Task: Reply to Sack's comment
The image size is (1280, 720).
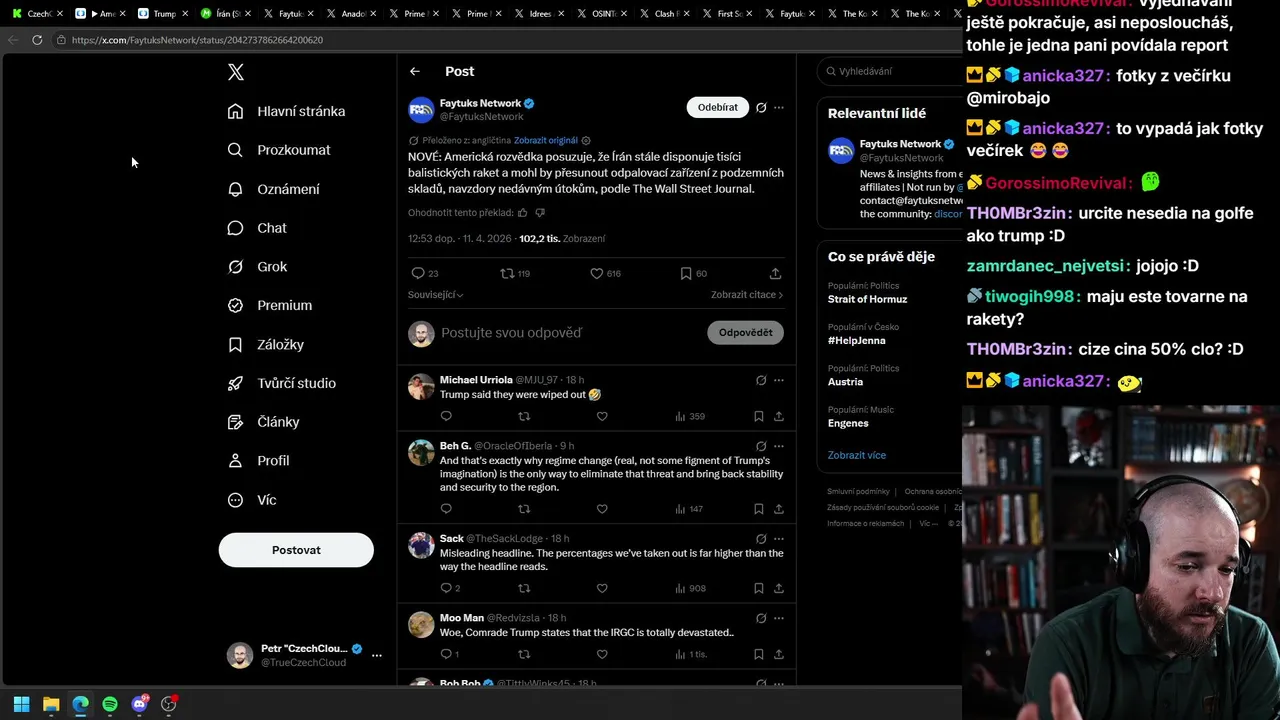Action: (x=446, y=588)
